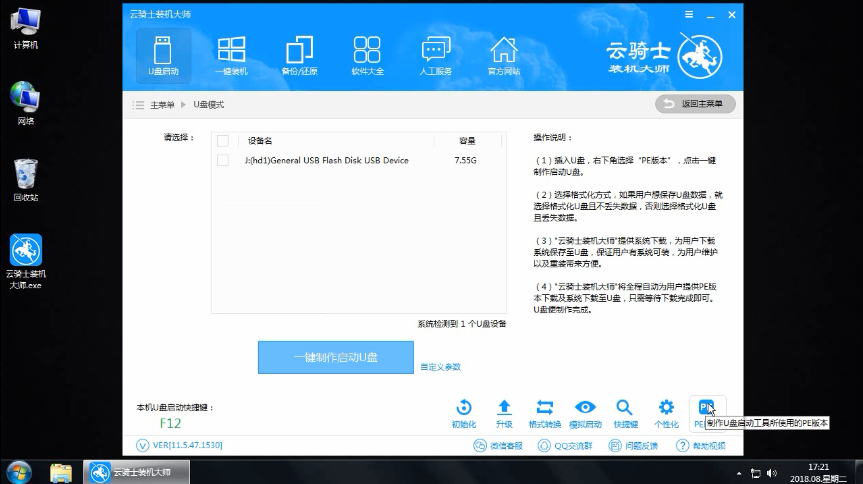Open Windows Start menu
The image size is (863, 484).
(19, 472)
